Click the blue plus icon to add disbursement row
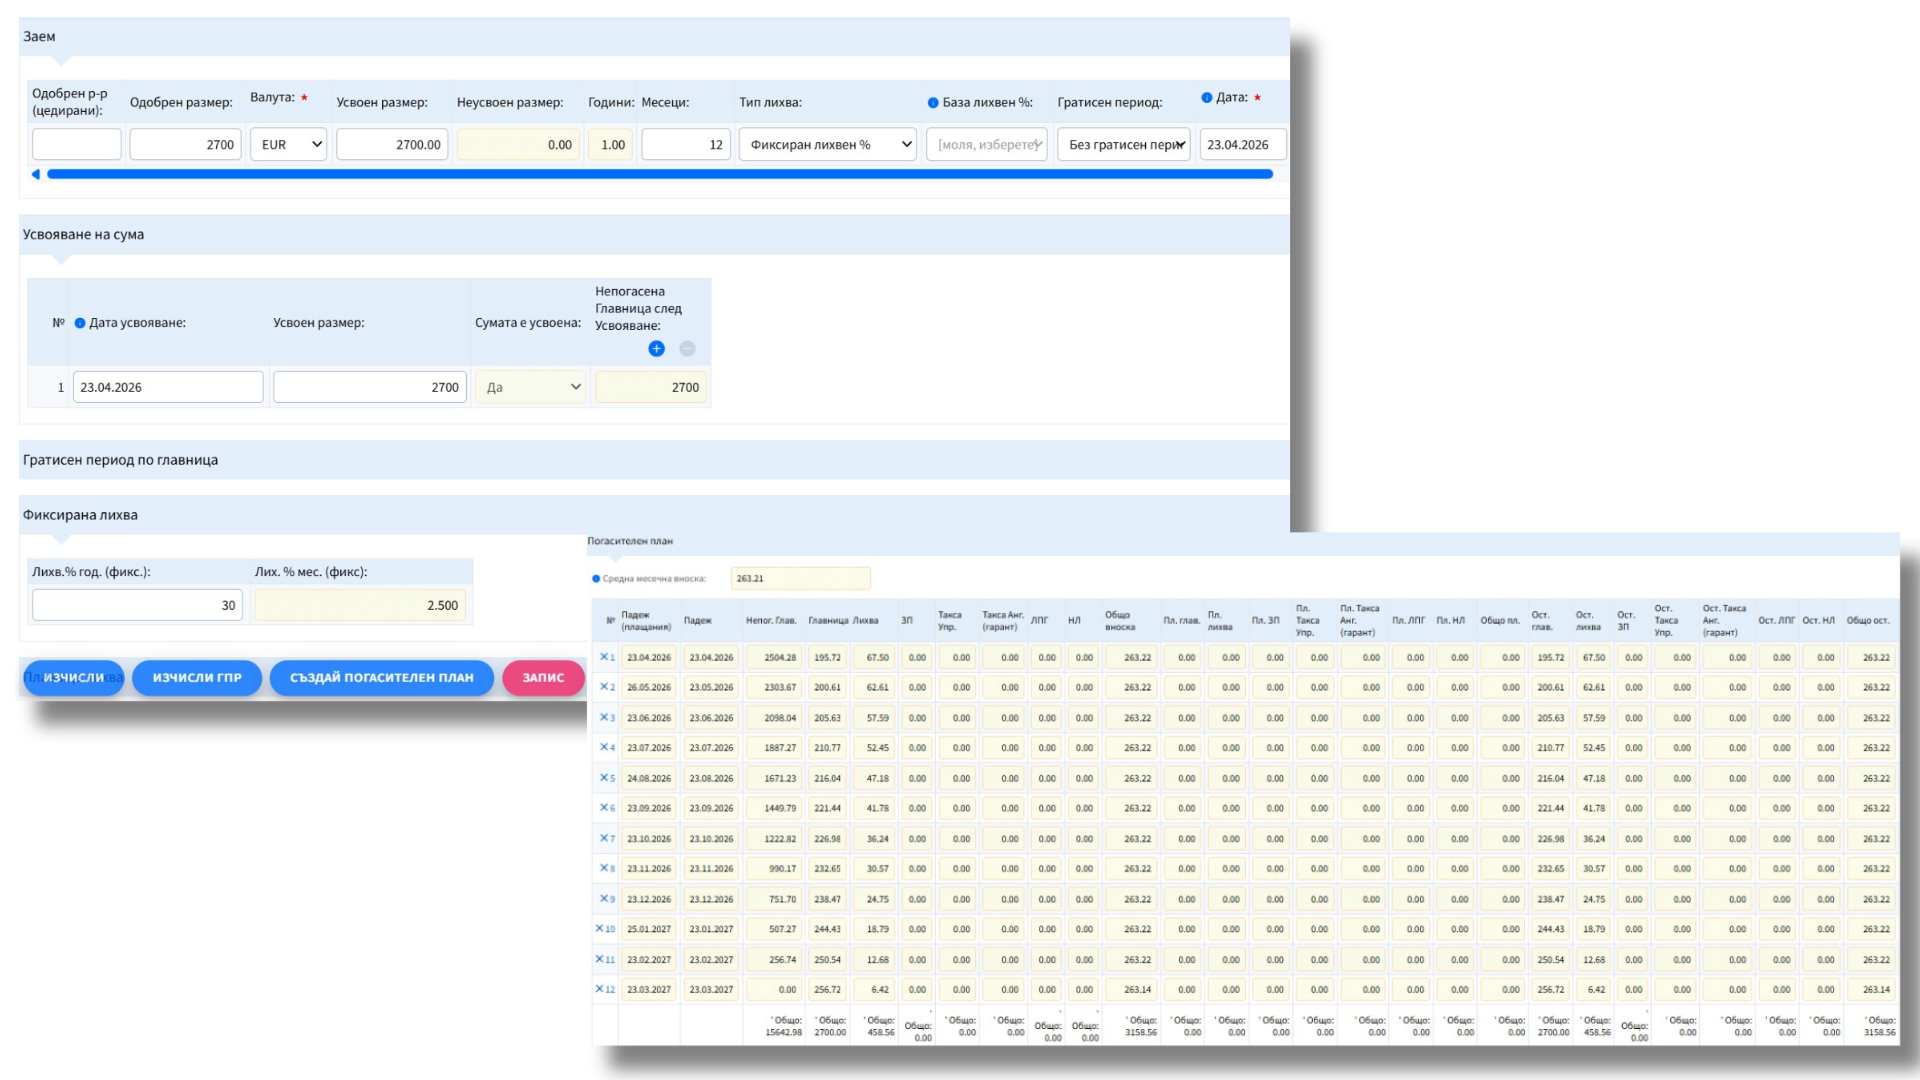The image size is (1920, 1080). click(x=656, y=349)
